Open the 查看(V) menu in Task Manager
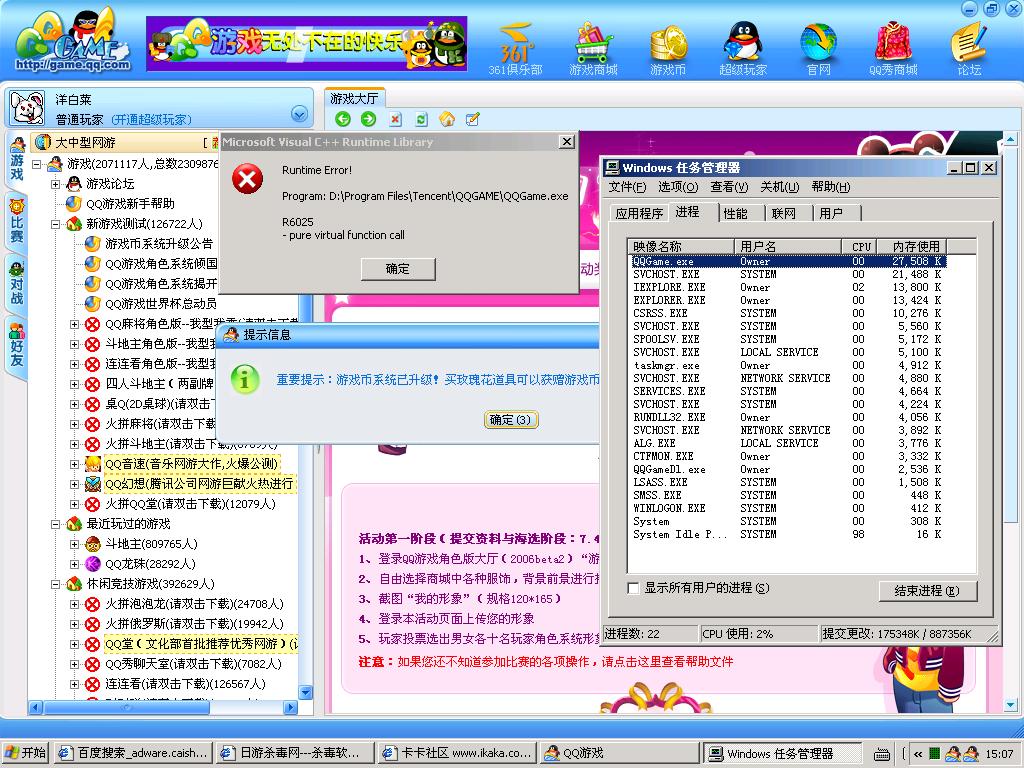The height and width of the screenshot is (768, 1024). 729,187
